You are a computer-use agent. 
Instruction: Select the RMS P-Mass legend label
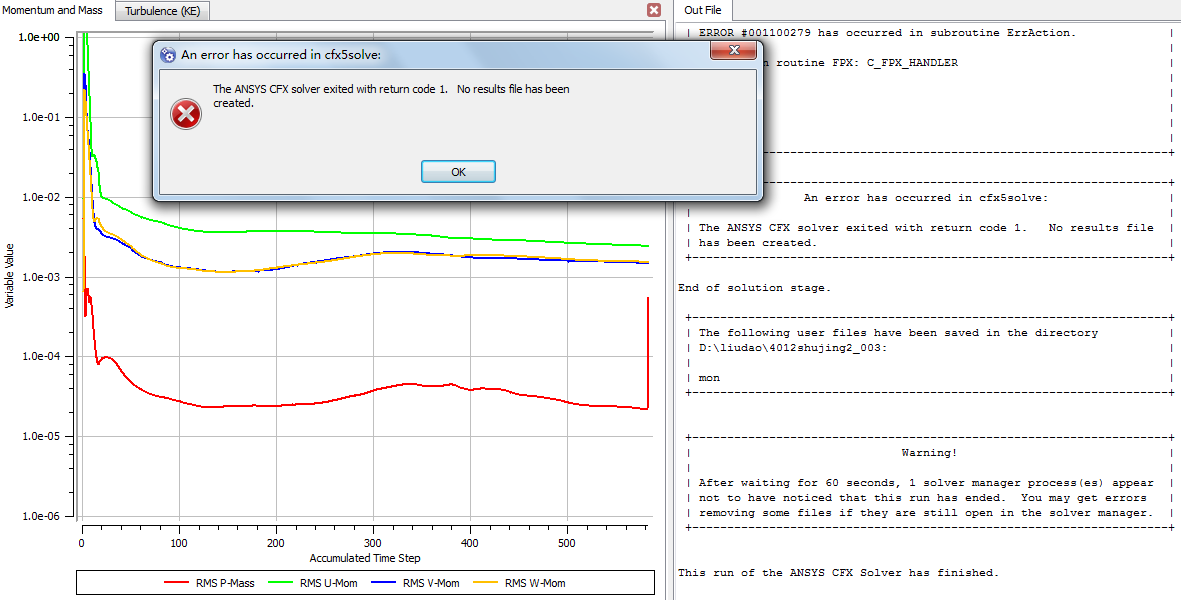click(226, 583)
